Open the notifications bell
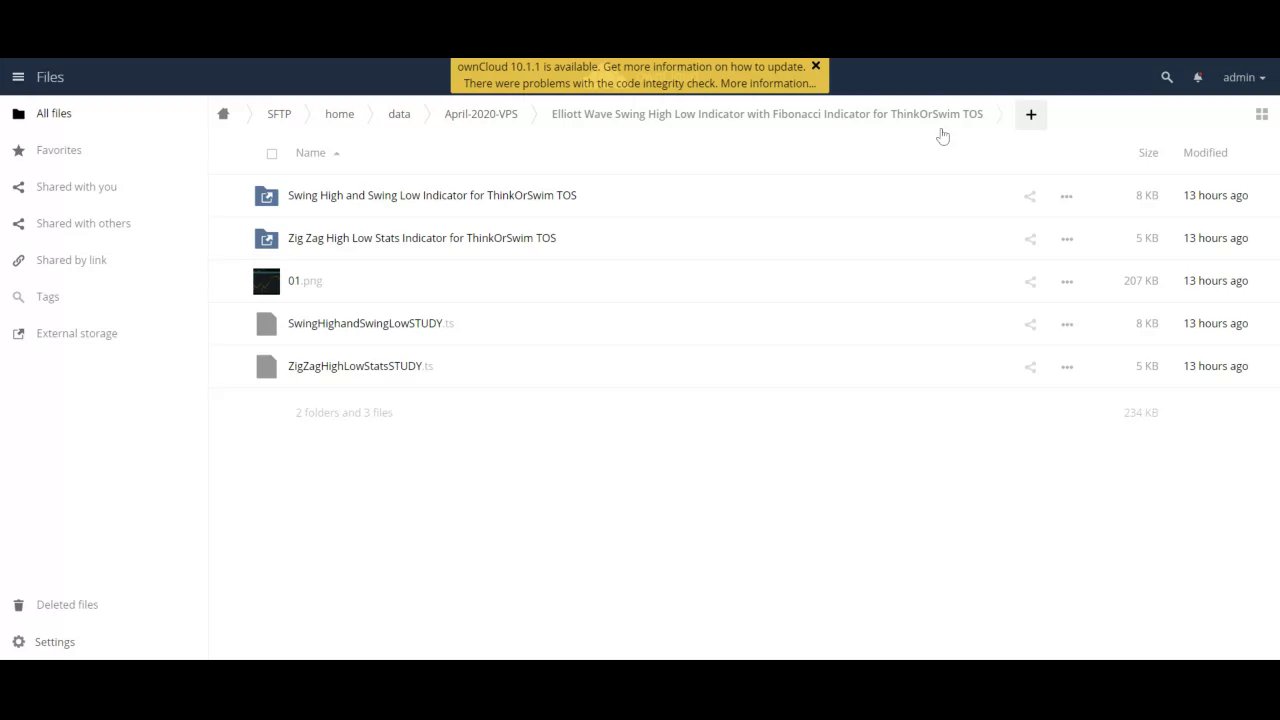This screenshot has height=720, width=1280. (x=1198, y=77)
